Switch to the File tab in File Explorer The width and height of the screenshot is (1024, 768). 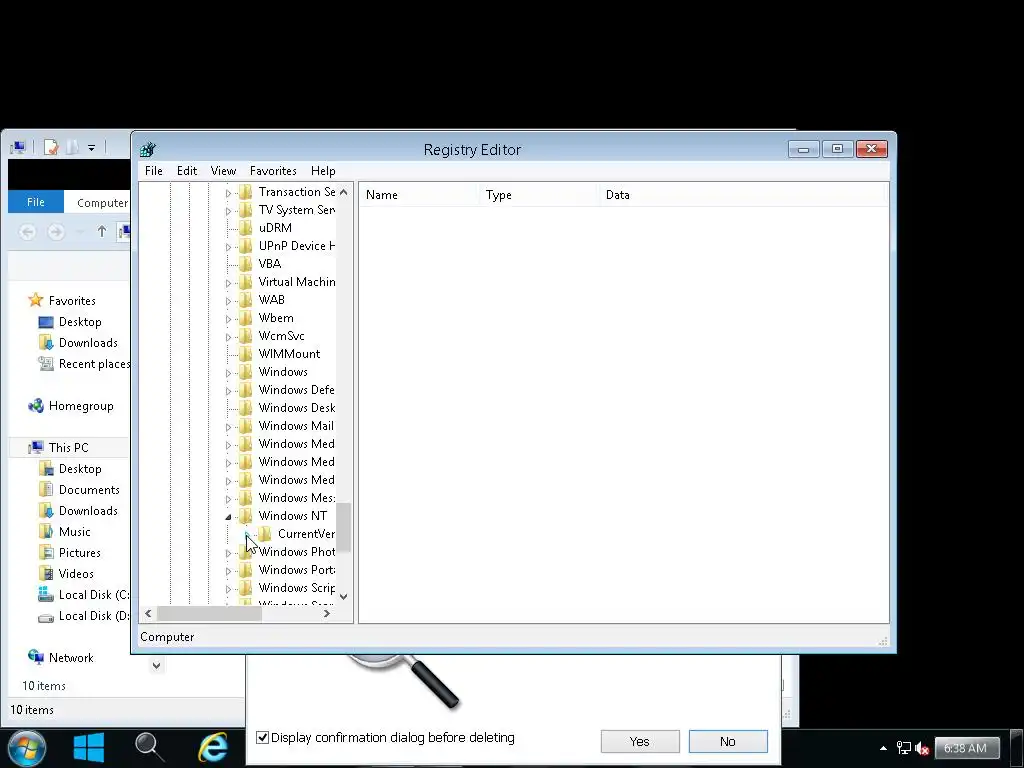click(x=36, y=202)
